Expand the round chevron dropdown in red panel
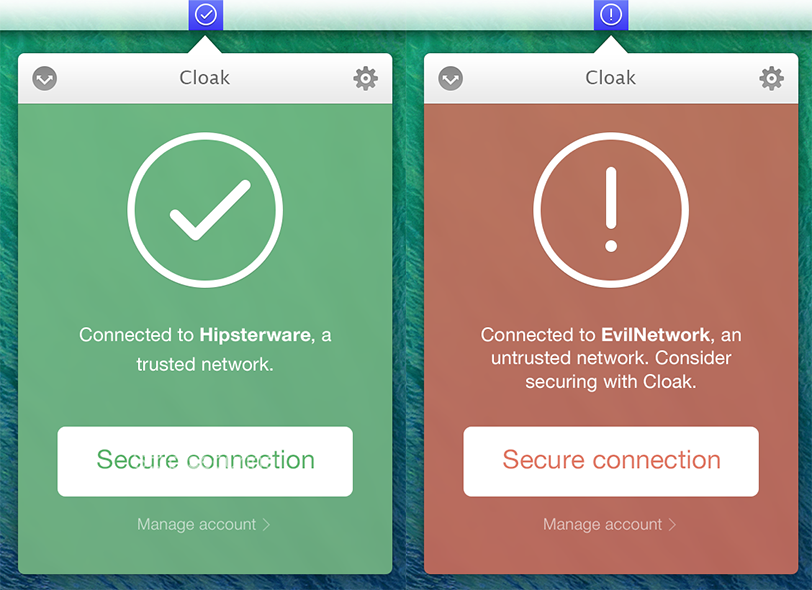812x590 pixels. (x=451, y=78)
